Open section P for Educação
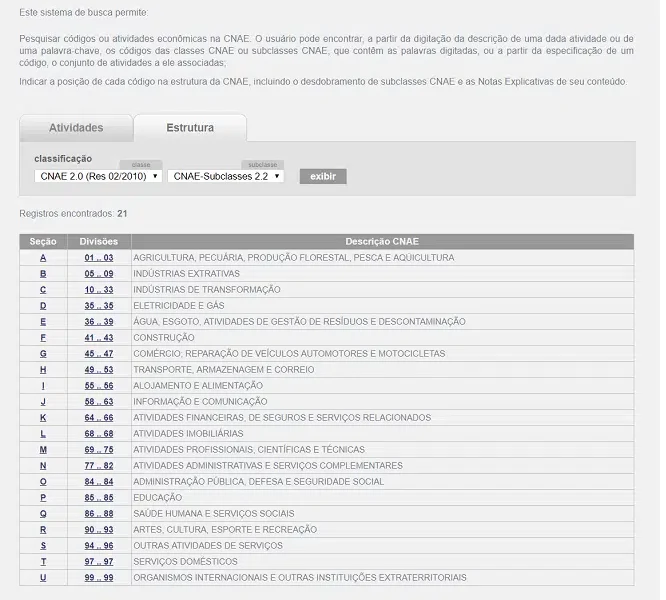This screenshot has width=666, height=600. (43, 498)
